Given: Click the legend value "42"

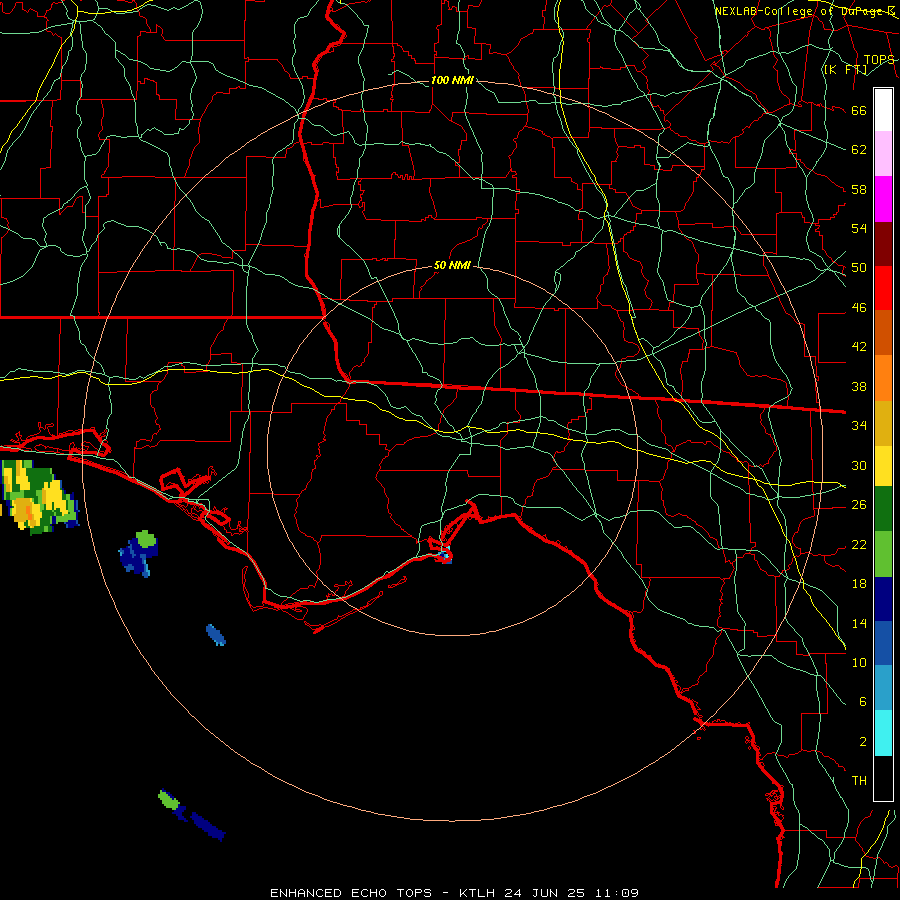Looking at the screenshot, I should click(x=859, y=346).
